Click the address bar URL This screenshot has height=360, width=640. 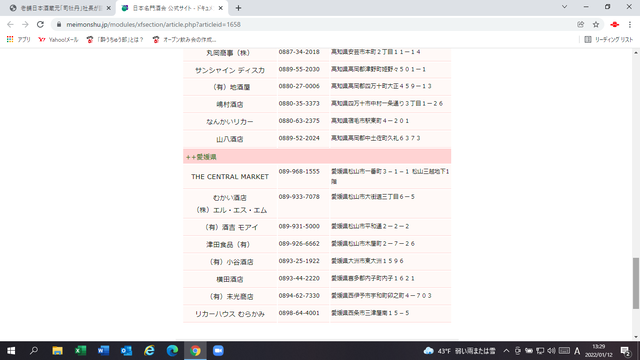click(x=153, y=24)
